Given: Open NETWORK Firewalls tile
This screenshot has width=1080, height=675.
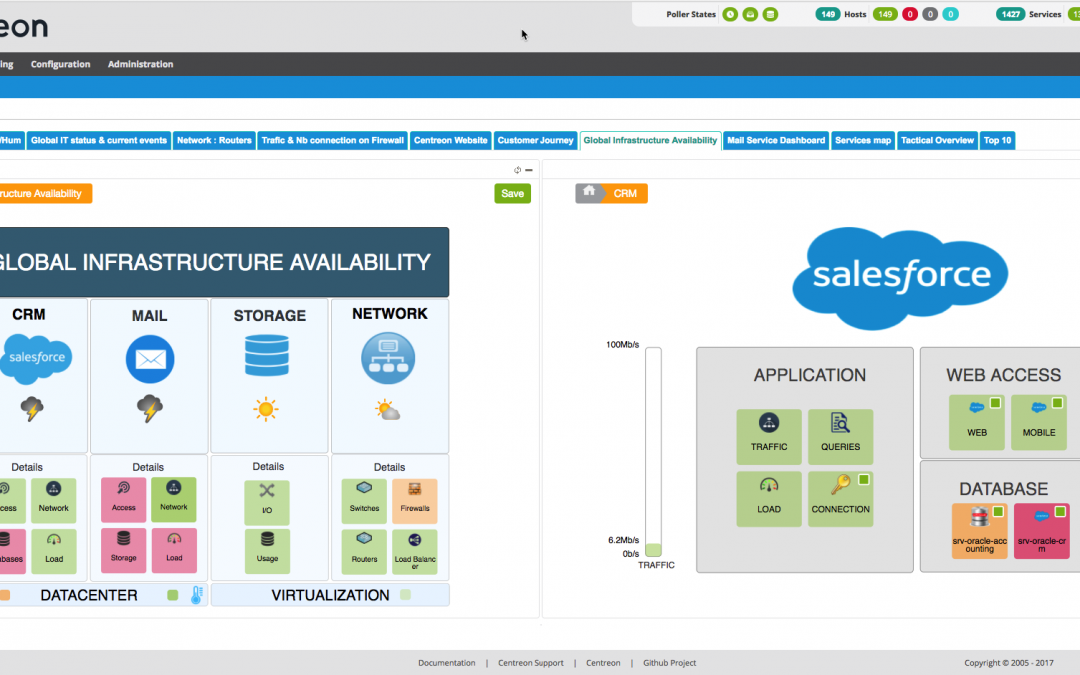Looking at the screenshot, I should (415, 501).
